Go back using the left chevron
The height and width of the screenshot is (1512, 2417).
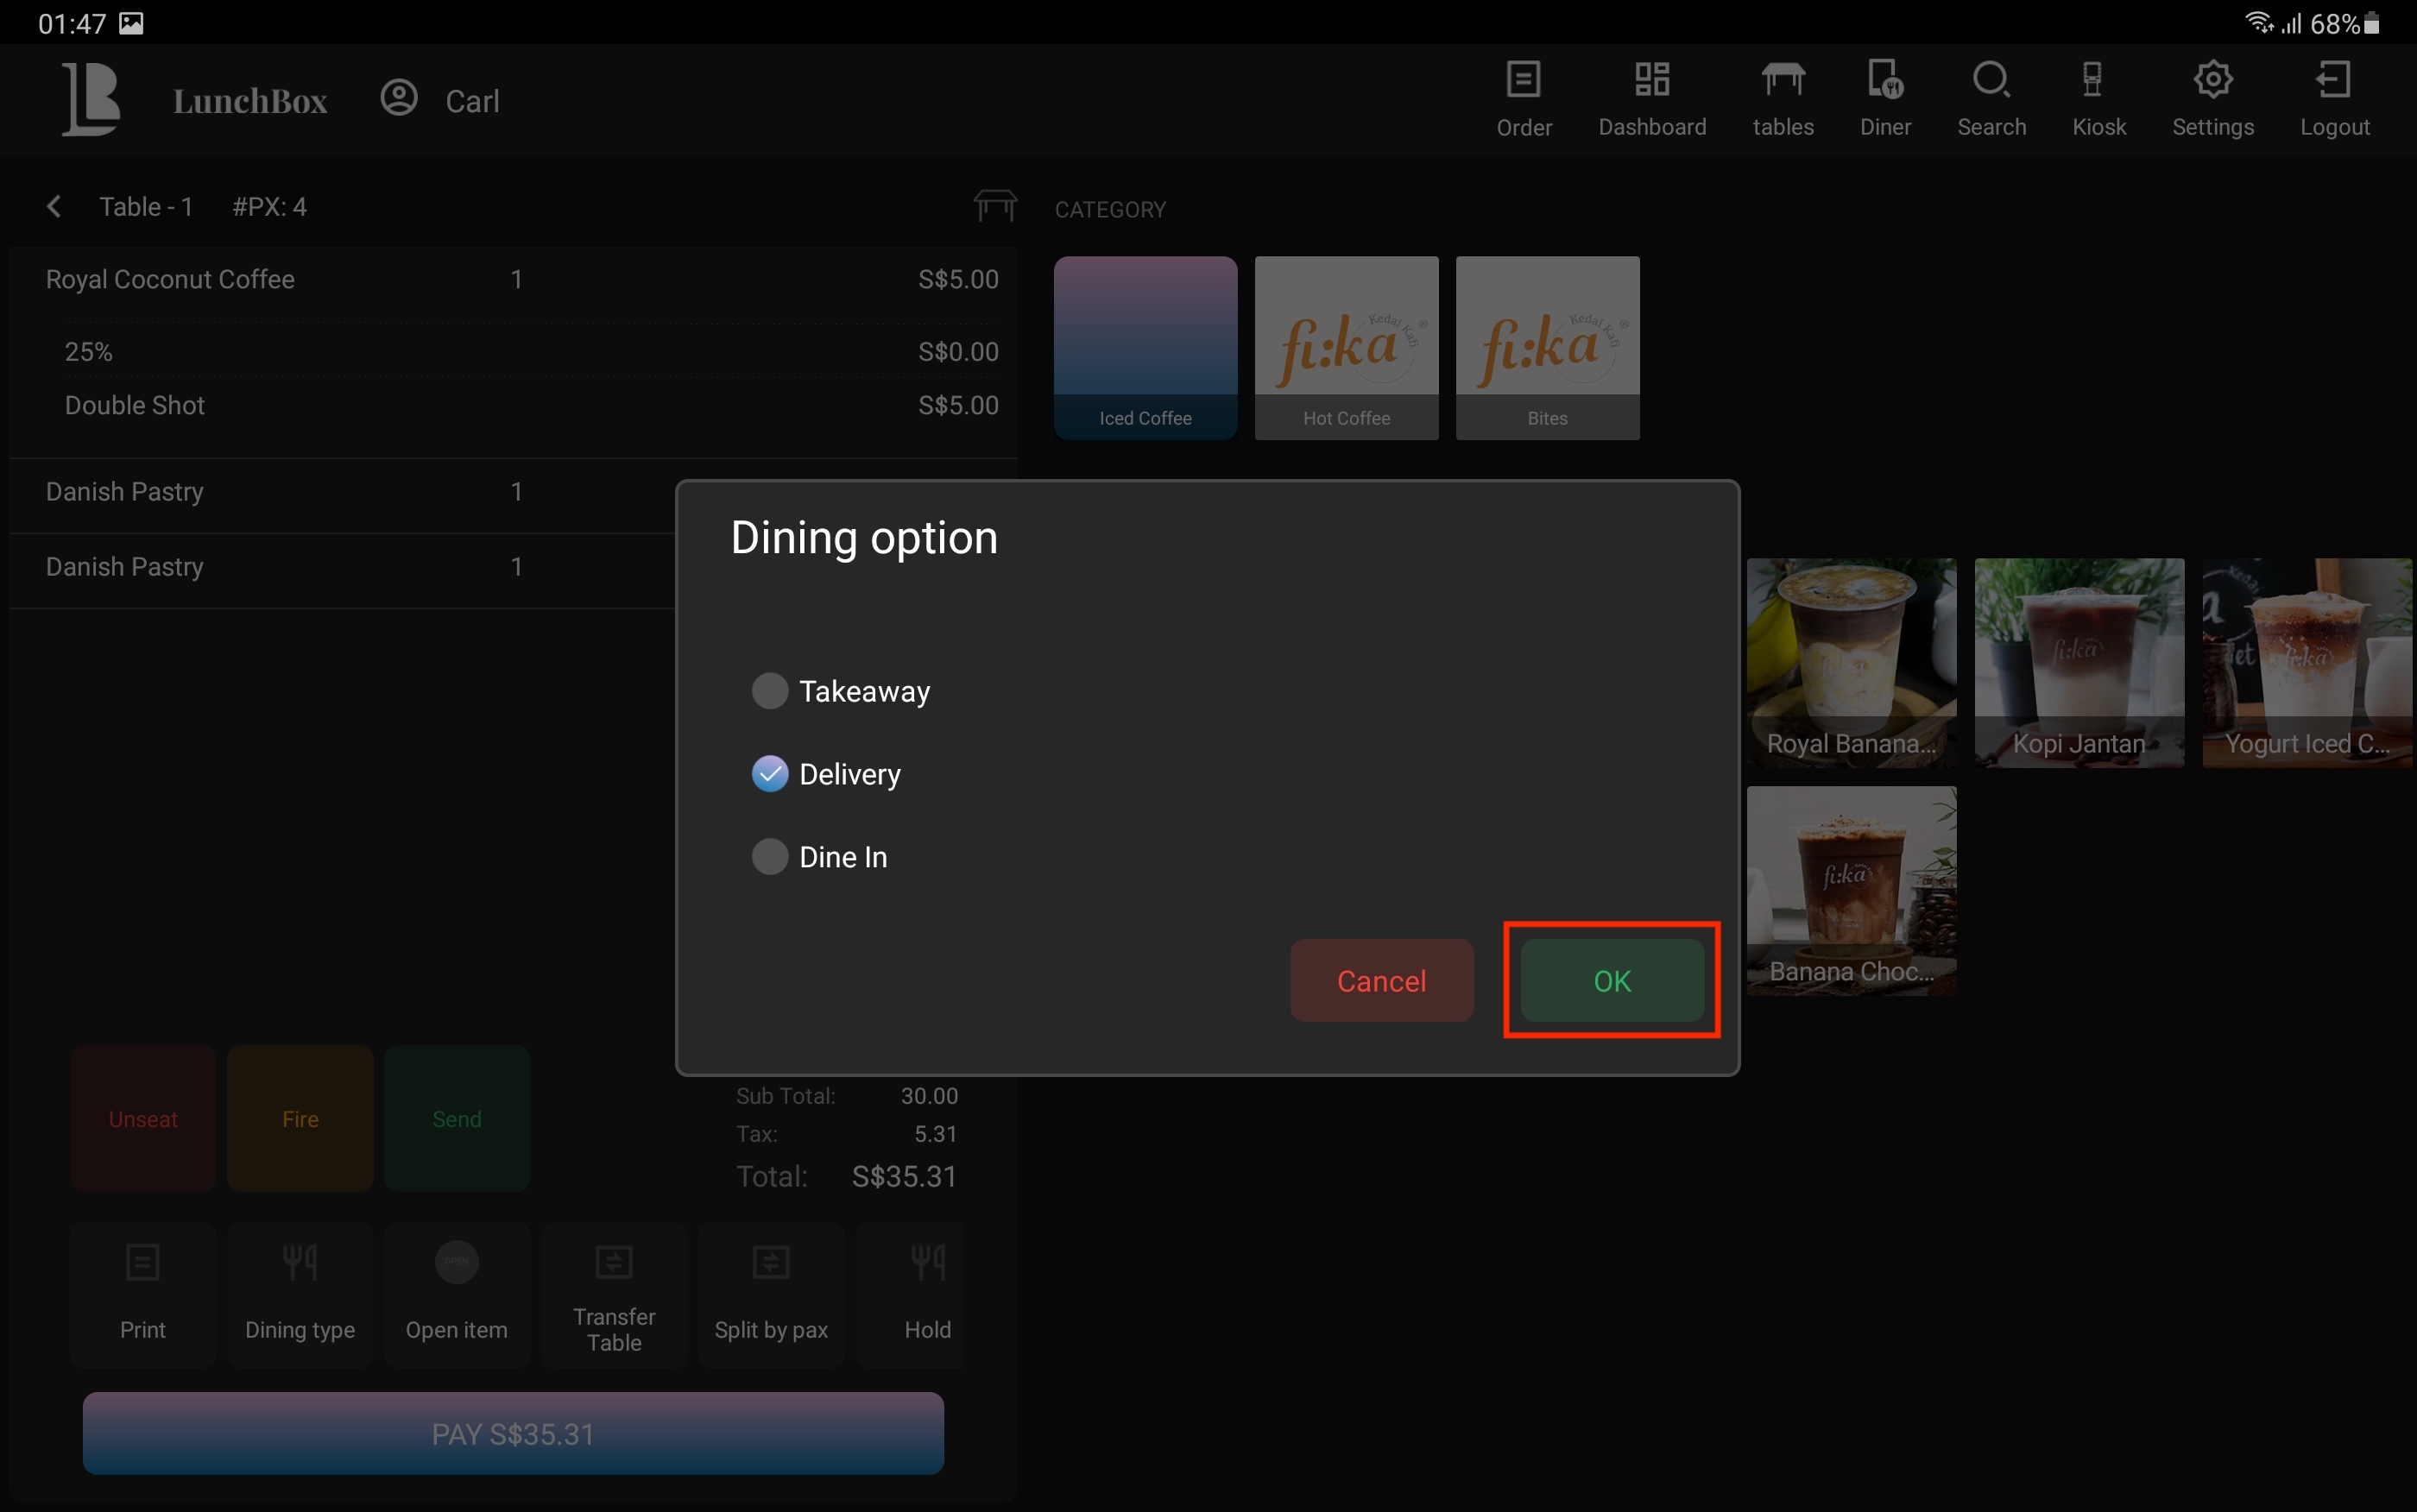(54, 207)
